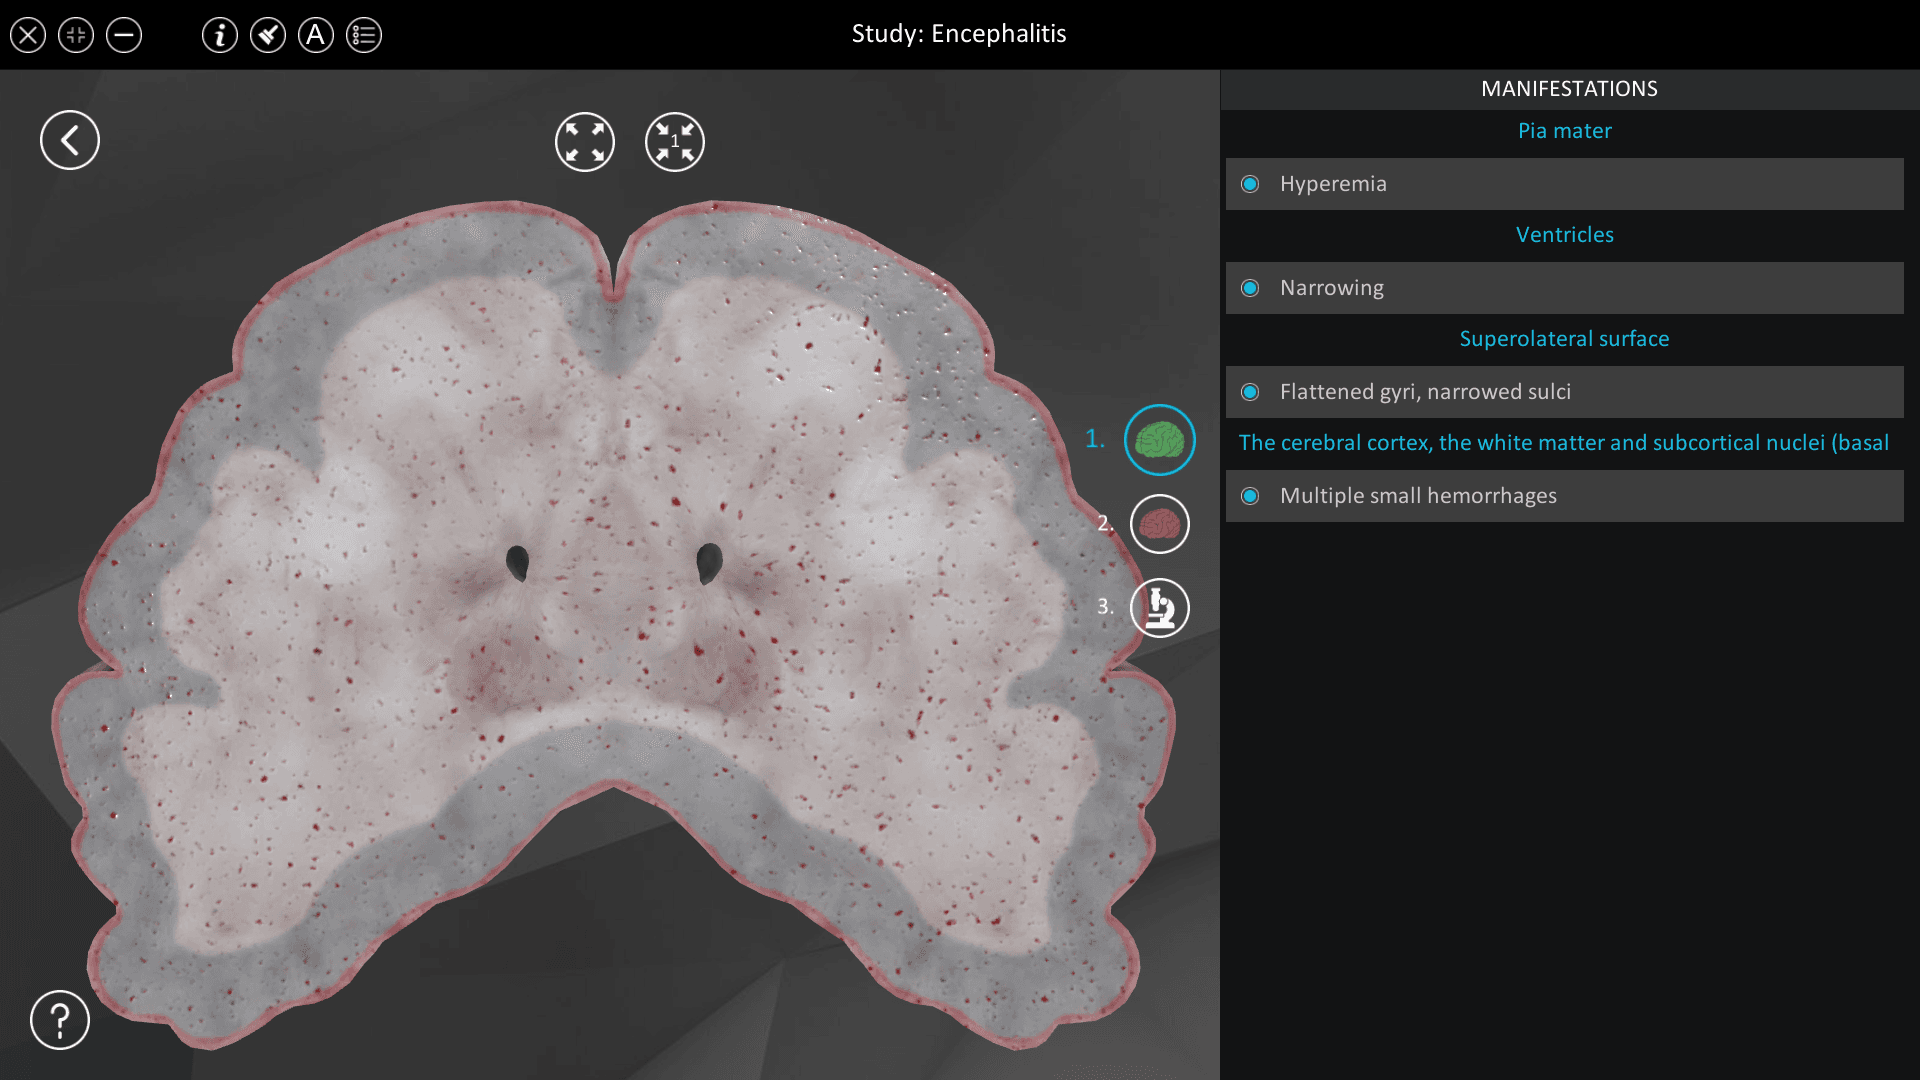The image size is (1920, 1080).
Task: Close the study with the X icon
Action: [28, 36]
